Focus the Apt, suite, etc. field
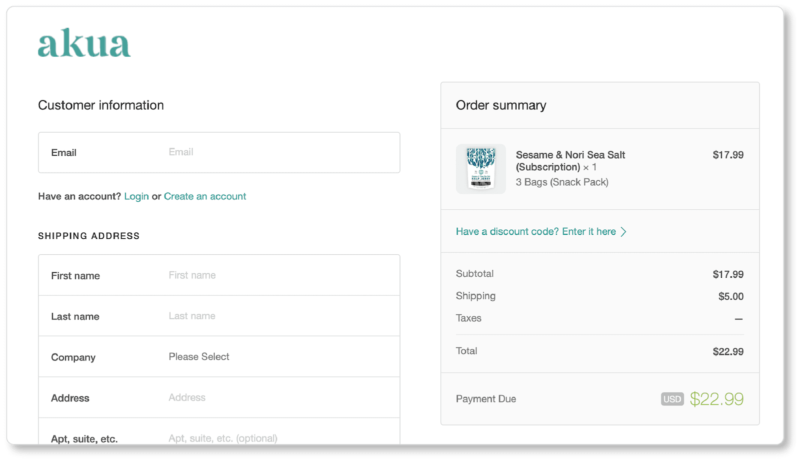Screen dimensions: 800x461 [280, 438]
